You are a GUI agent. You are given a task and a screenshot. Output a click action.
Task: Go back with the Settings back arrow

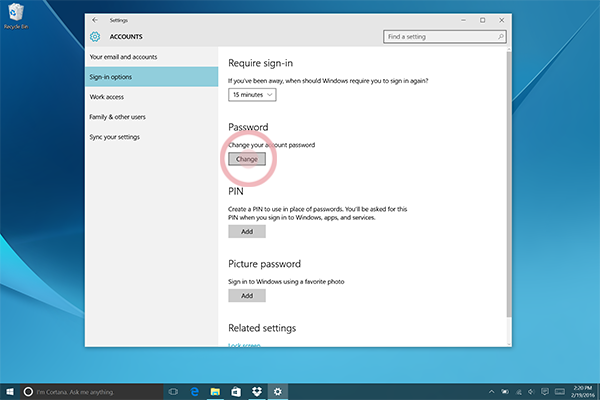coord(95,20)
